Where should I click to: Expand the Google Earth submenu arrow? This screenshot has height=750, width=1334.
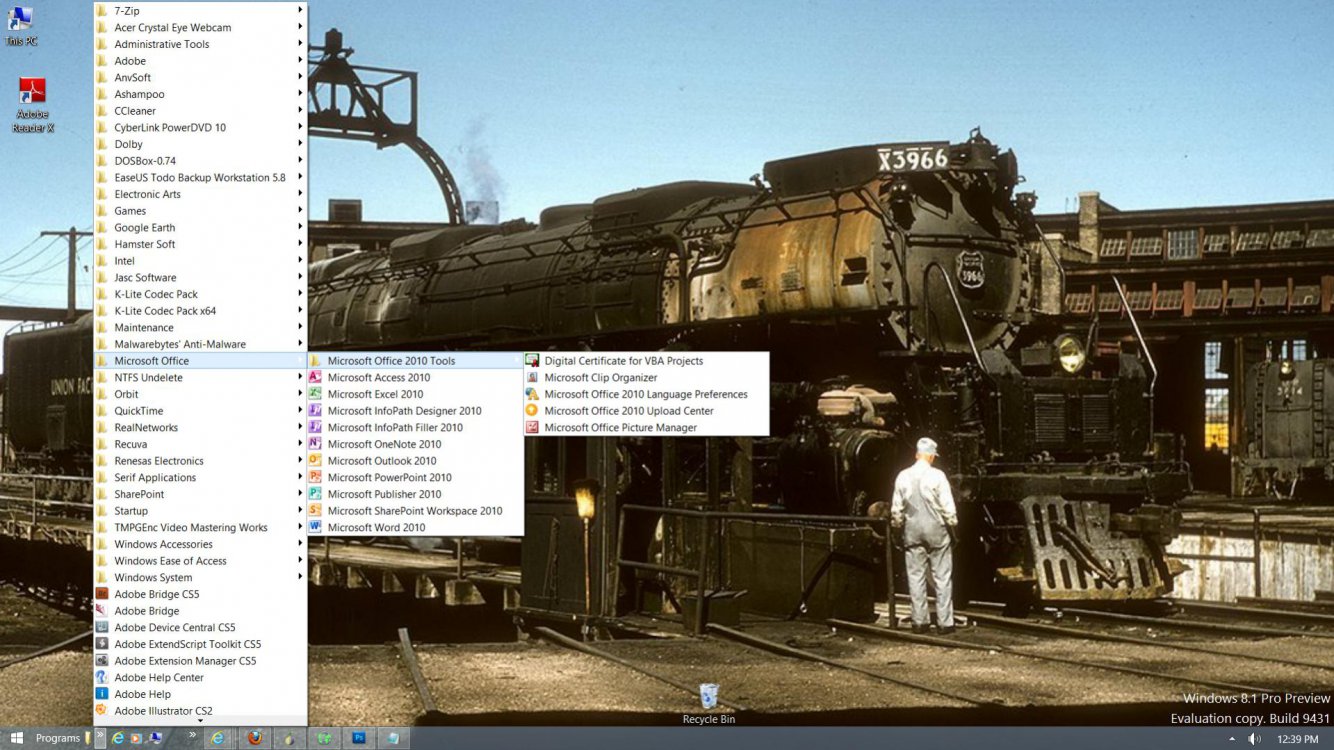click(x=300, y=227)
